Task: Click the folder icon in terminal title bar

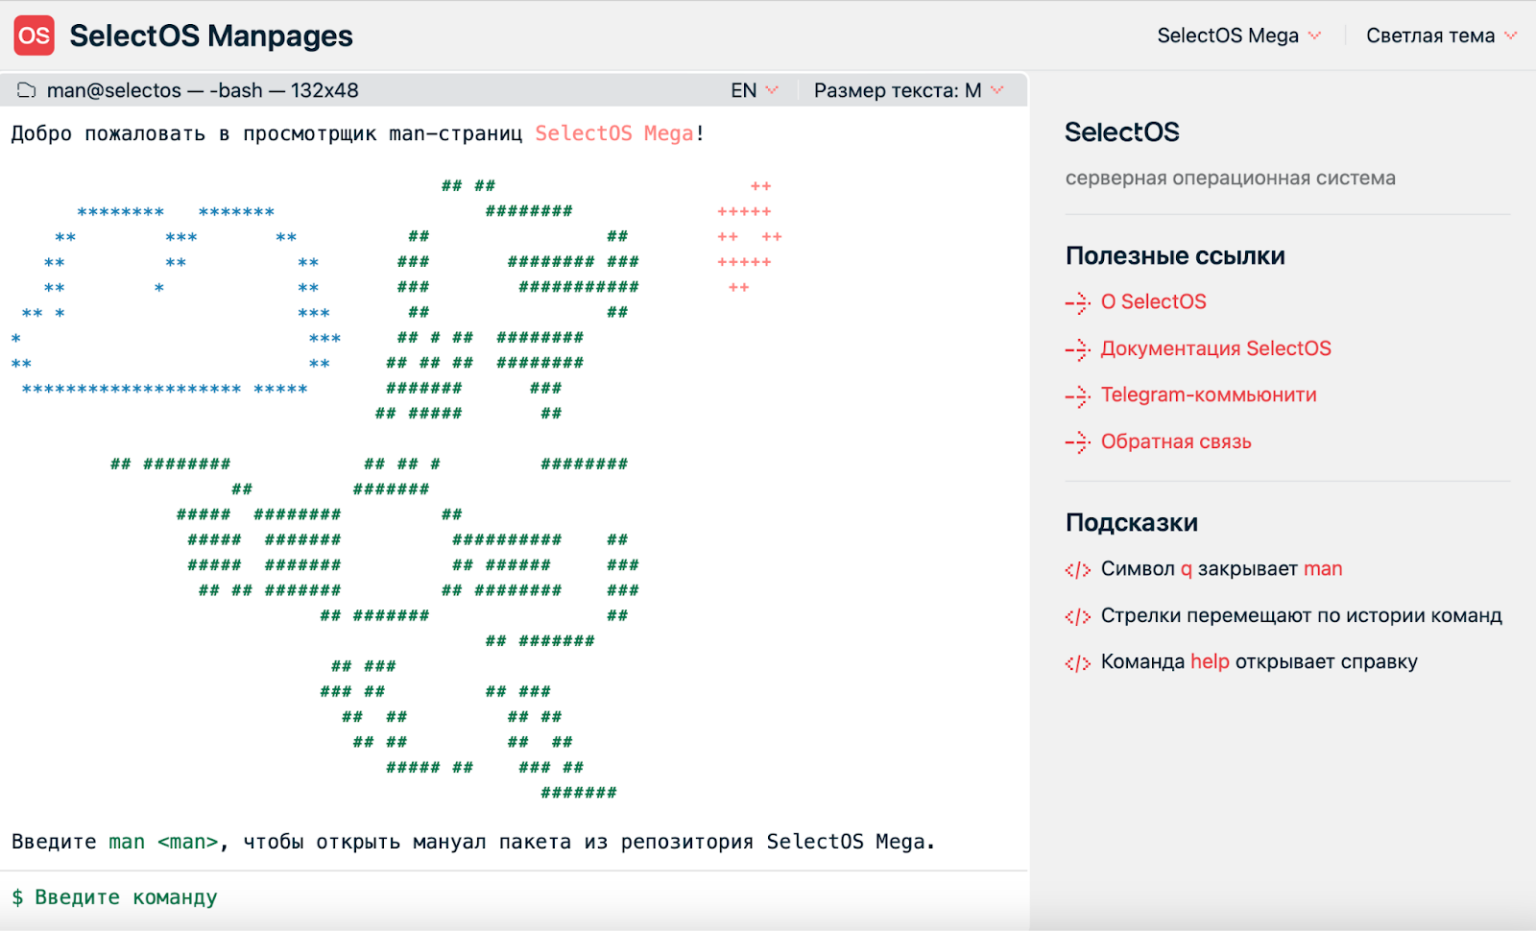Action: point(25,90)
